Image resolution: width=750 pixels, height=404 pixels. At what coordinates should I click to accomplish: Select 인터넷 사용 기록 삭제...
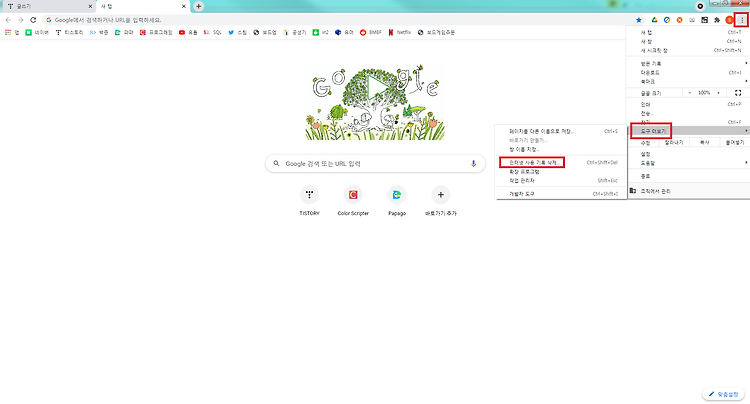[x=561, y=163]
